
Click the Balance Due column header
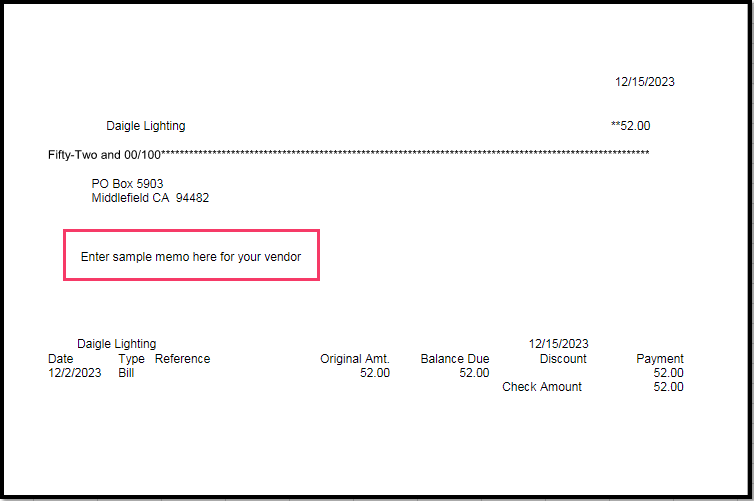pyautogui.click(x=454, y=359)
